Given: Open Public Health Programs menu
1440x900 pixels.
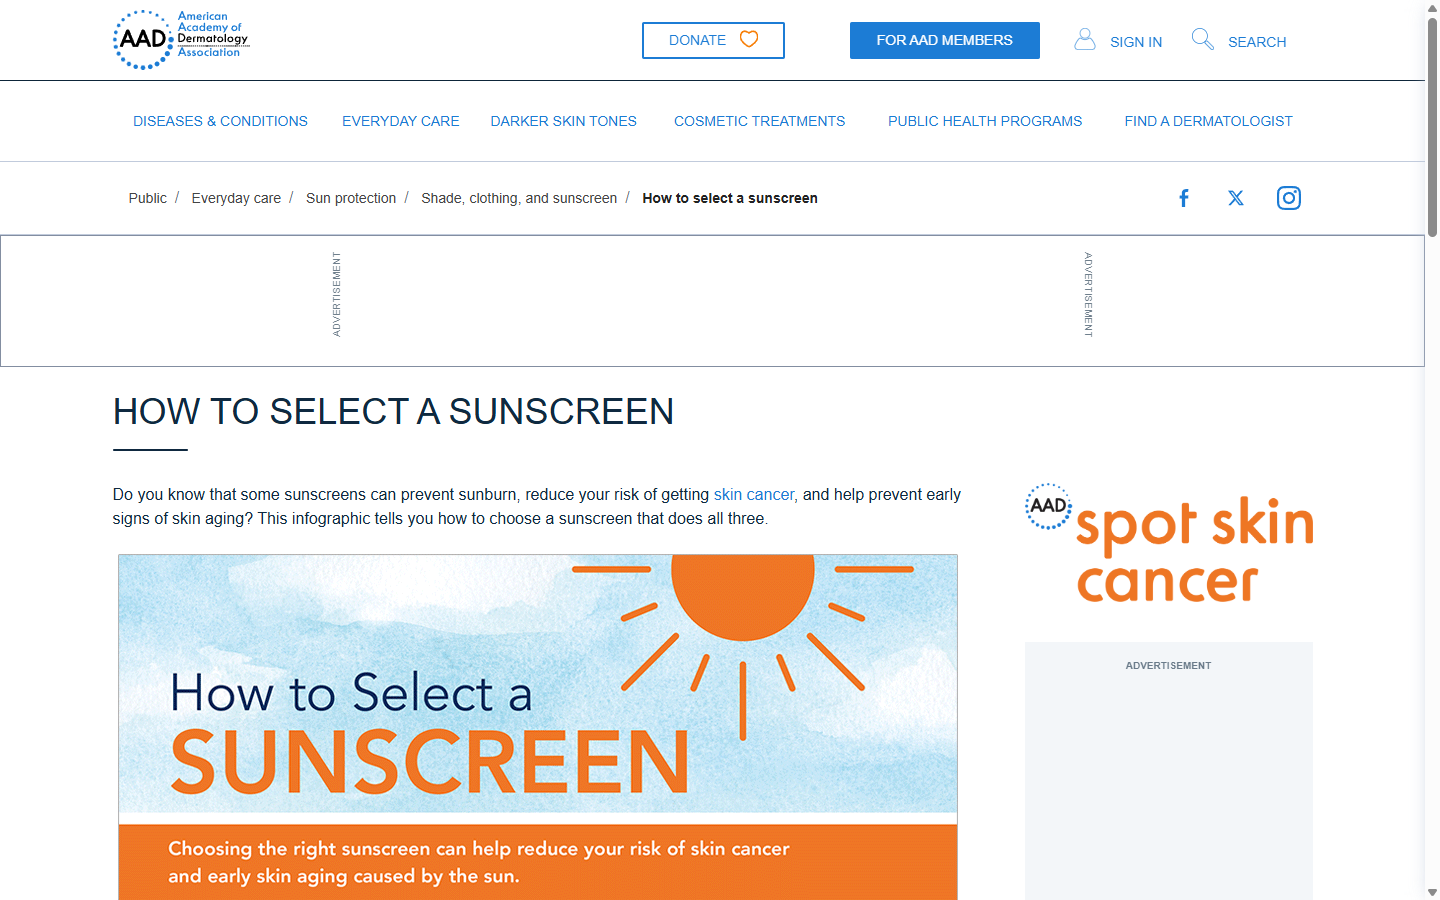Looking at the screenshot, I should pyautogui.click(x=985, y=121).
